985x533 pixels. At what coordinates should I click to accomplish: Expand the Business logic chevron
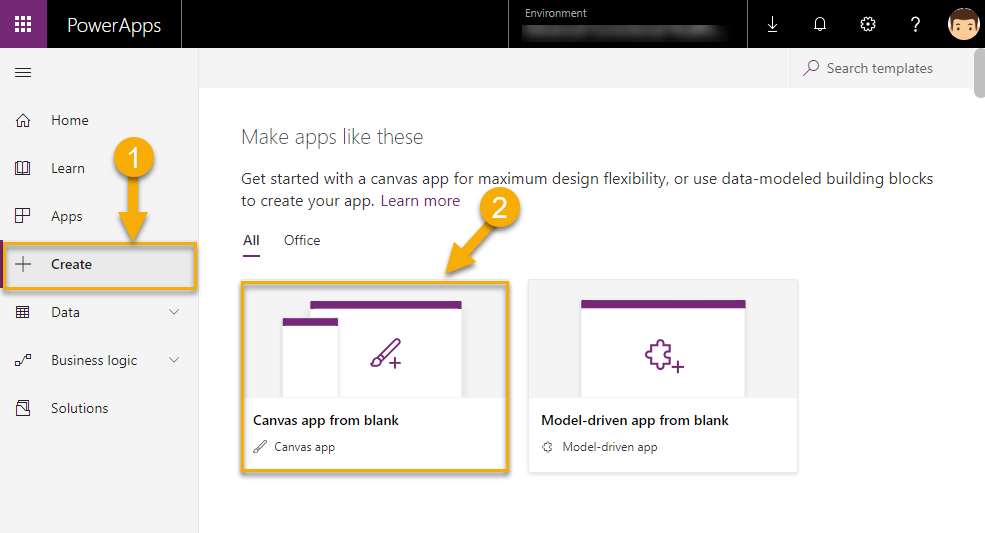tap(174, 360)
